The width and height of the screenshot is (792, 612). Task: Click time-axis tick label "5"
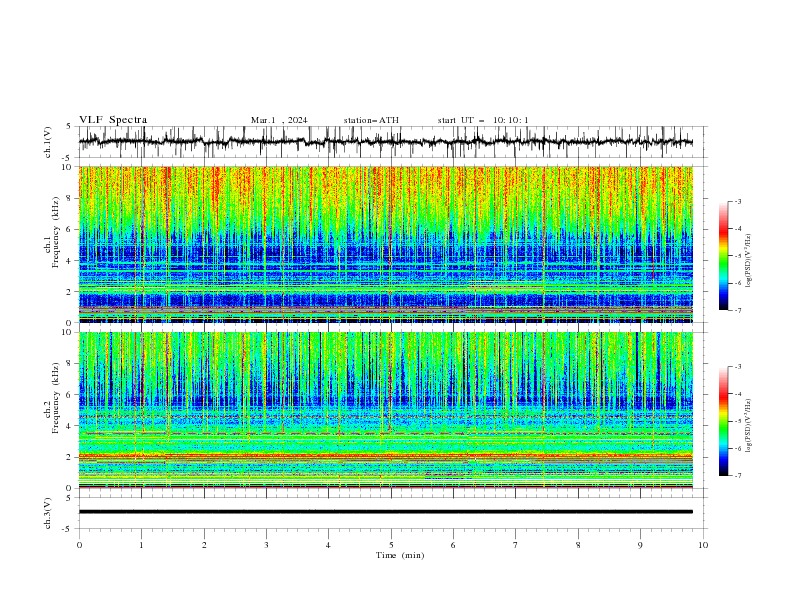391,545
